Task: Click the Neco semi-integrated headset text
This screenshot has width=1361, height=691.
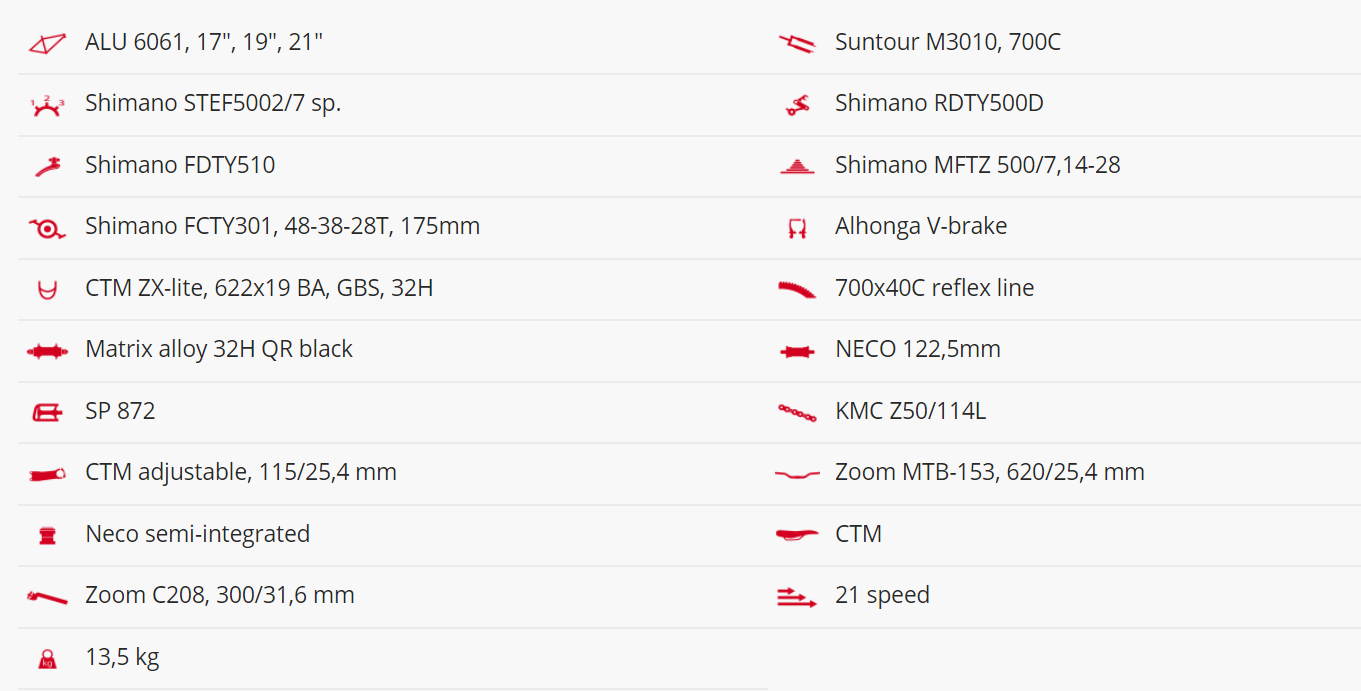Action: point(198,534)
